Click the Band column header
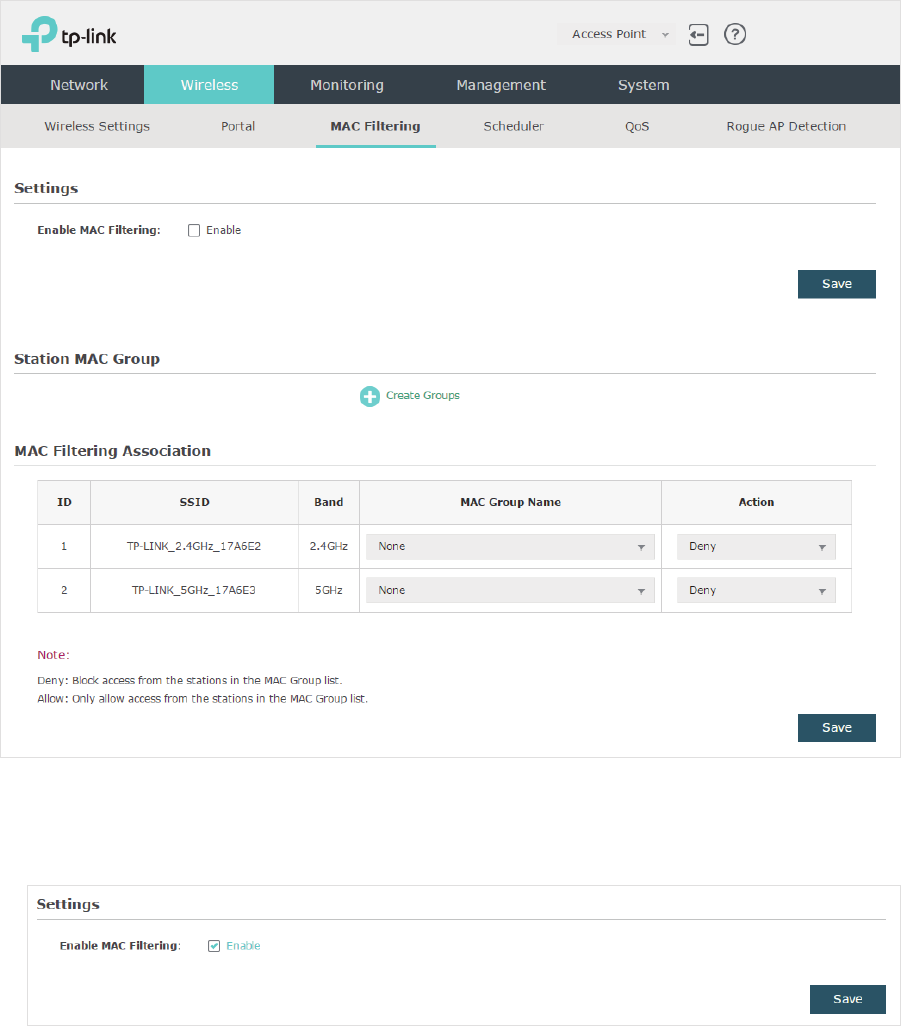The image size is (901, 1026). [328, 503]
